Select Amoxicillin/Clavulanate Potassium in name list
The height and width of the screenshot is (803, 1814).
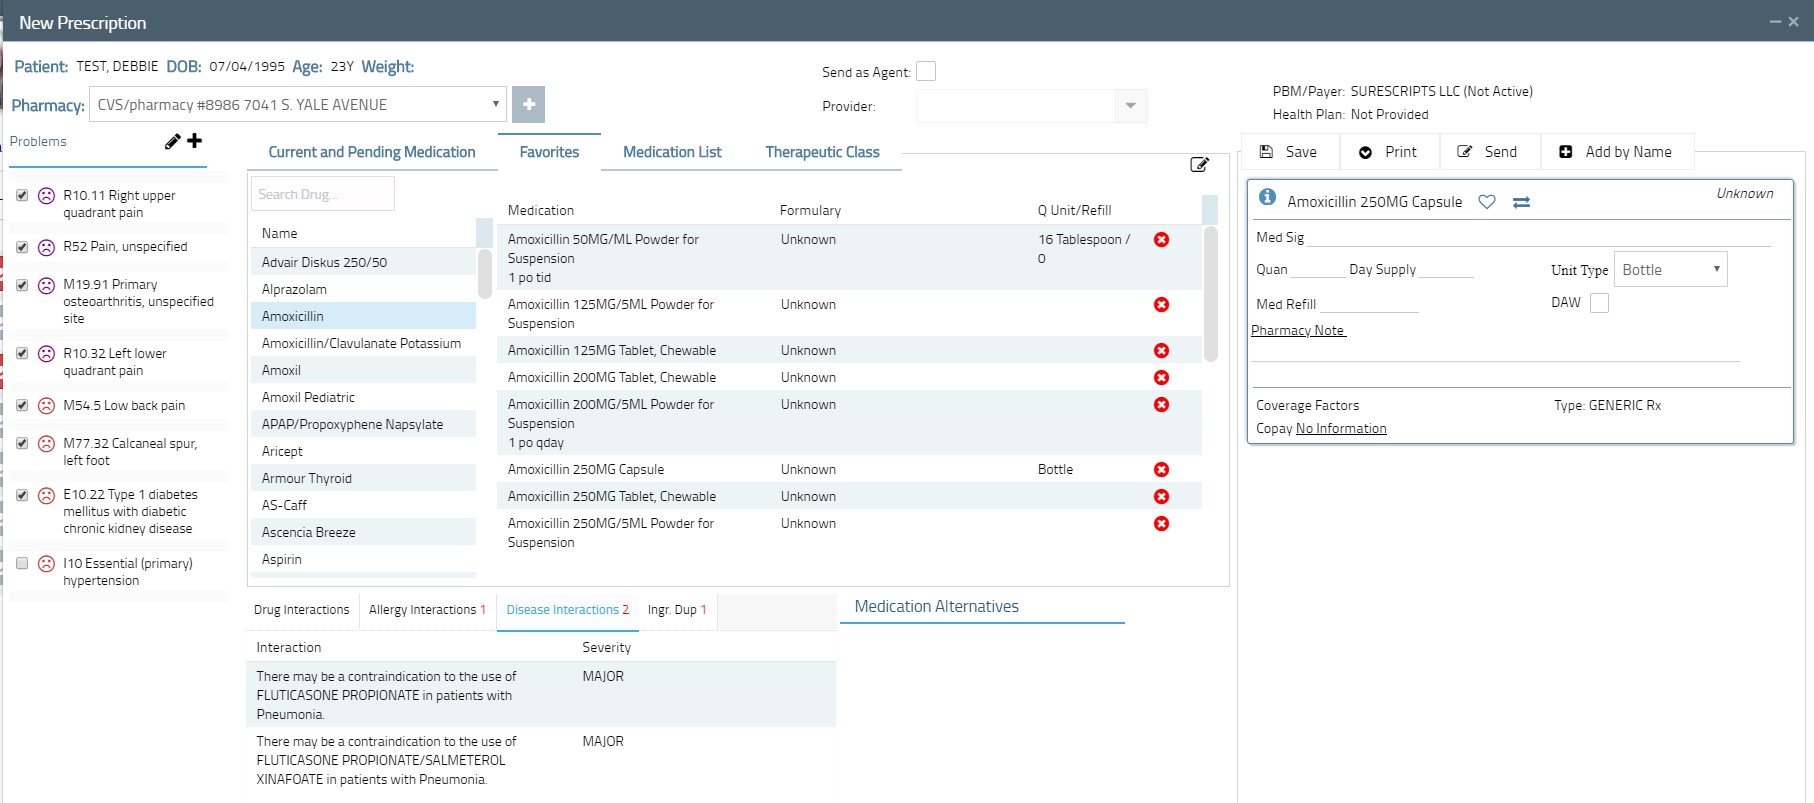click(364, 343)
